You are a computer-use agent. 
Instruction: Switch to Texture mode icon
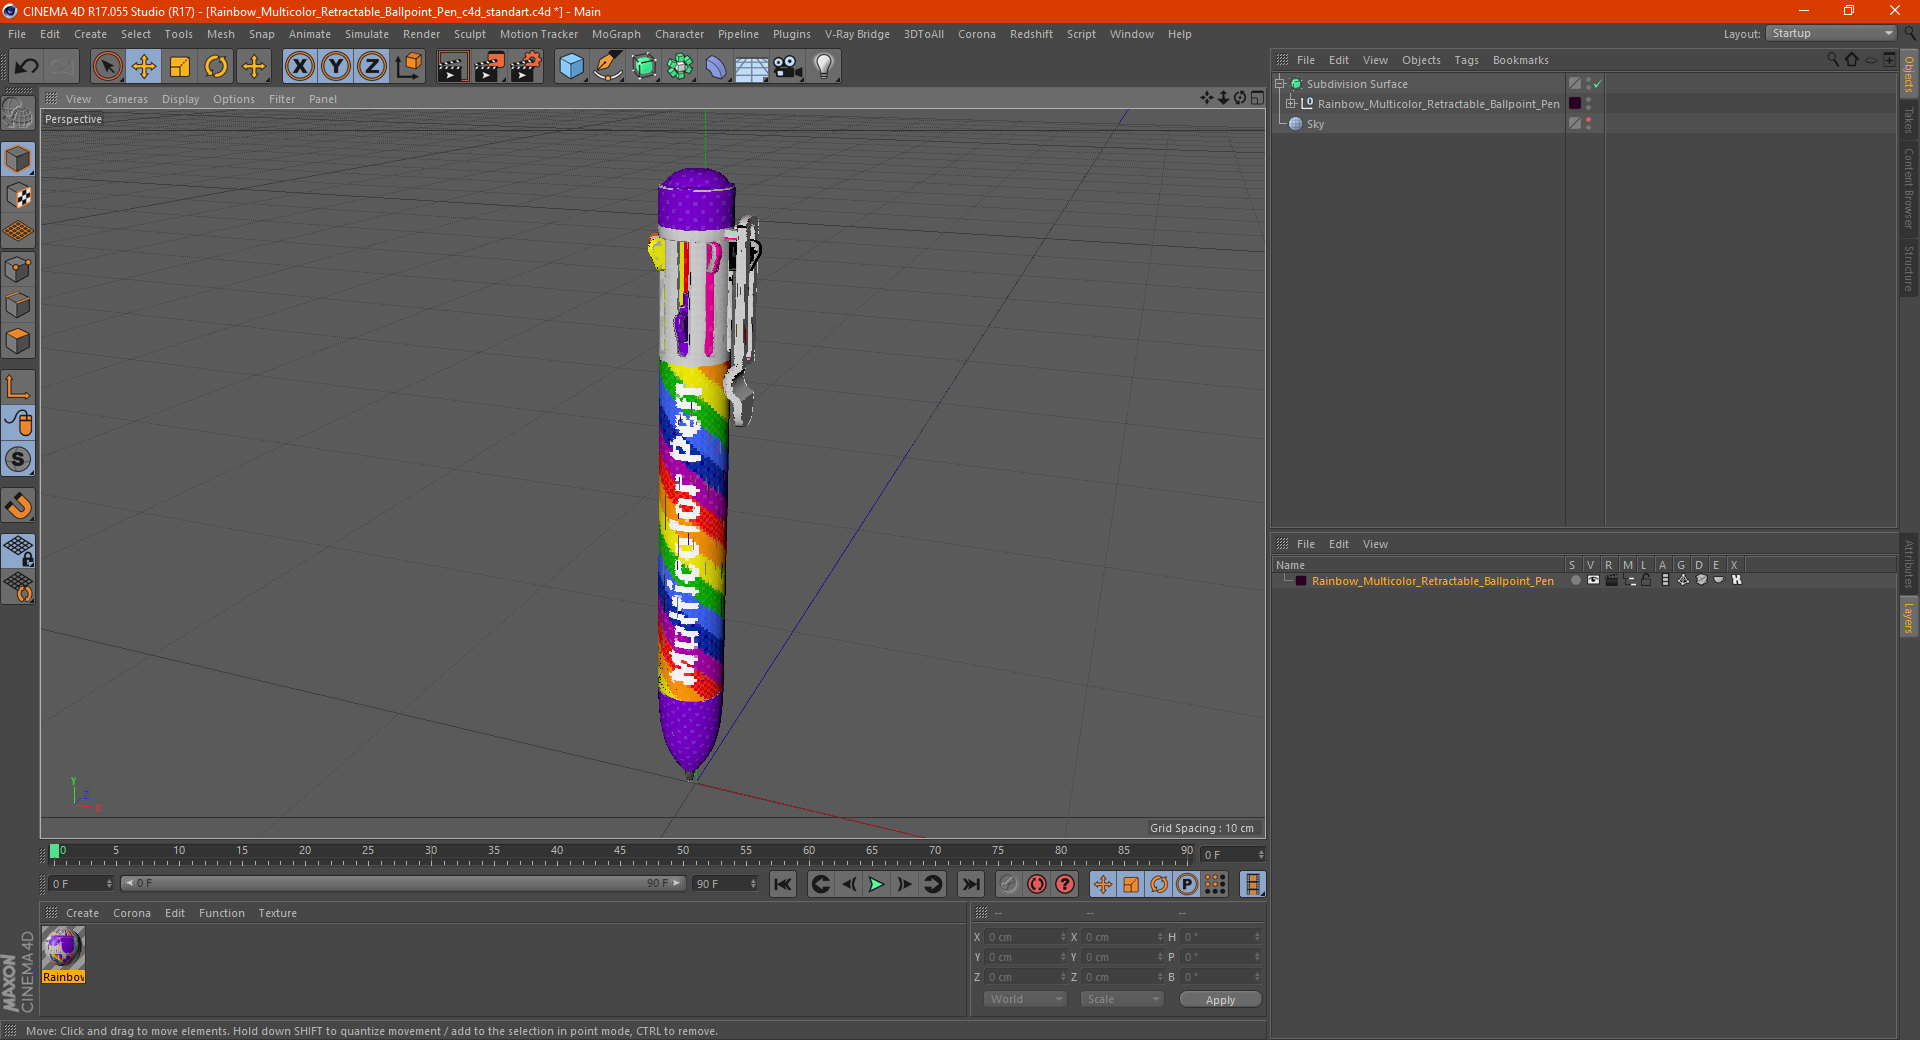18,196
